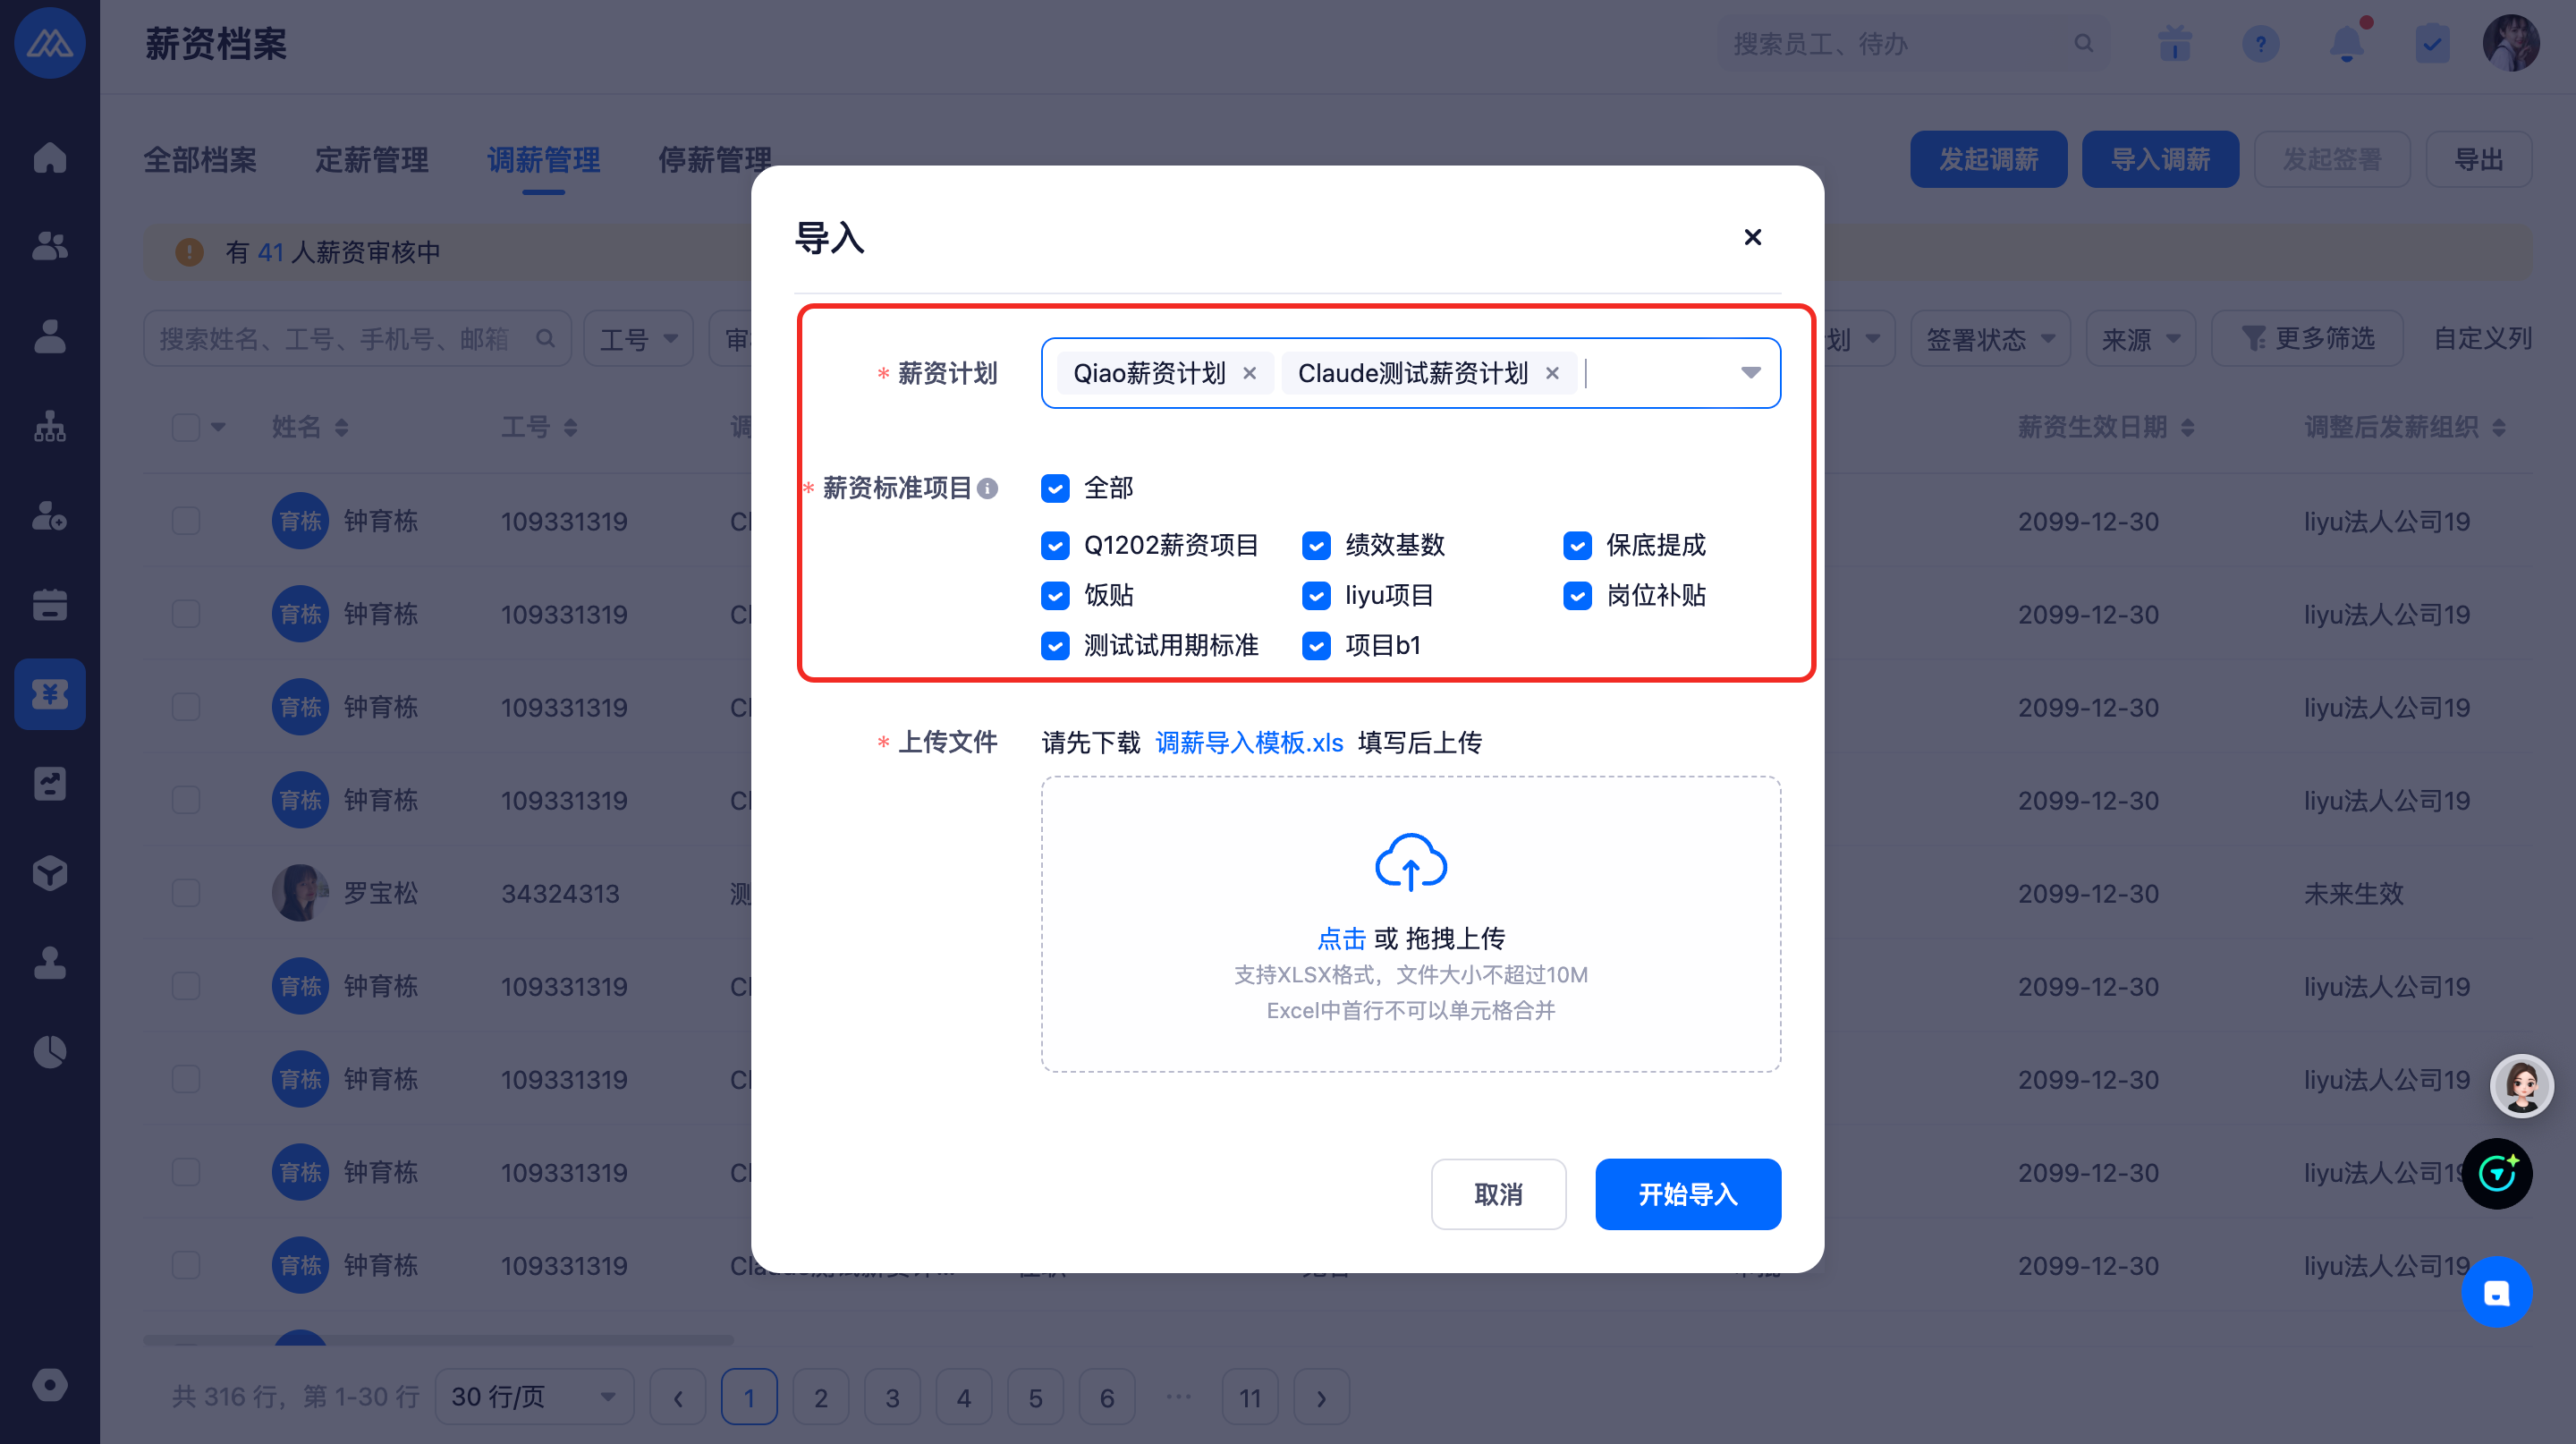
Task: Open the 30 行/页 page size dropdown
Action: point(533,1396)
